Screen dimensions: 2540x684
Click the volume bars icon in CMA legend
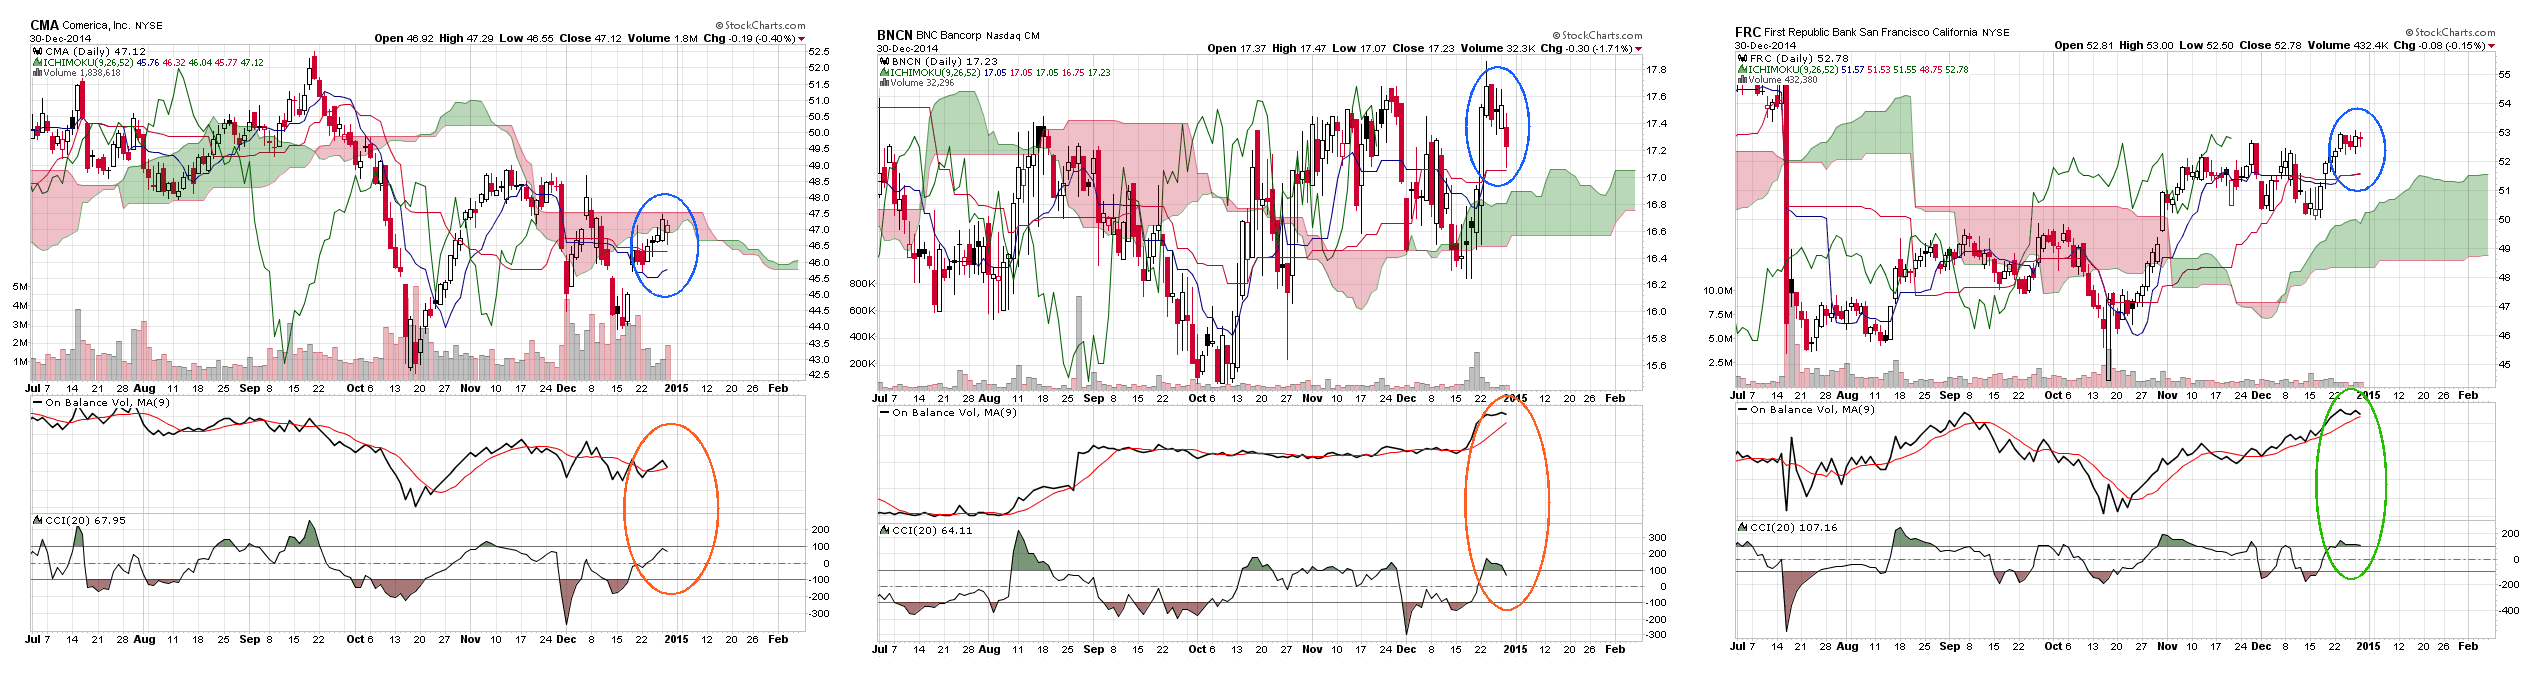point(37,73)
